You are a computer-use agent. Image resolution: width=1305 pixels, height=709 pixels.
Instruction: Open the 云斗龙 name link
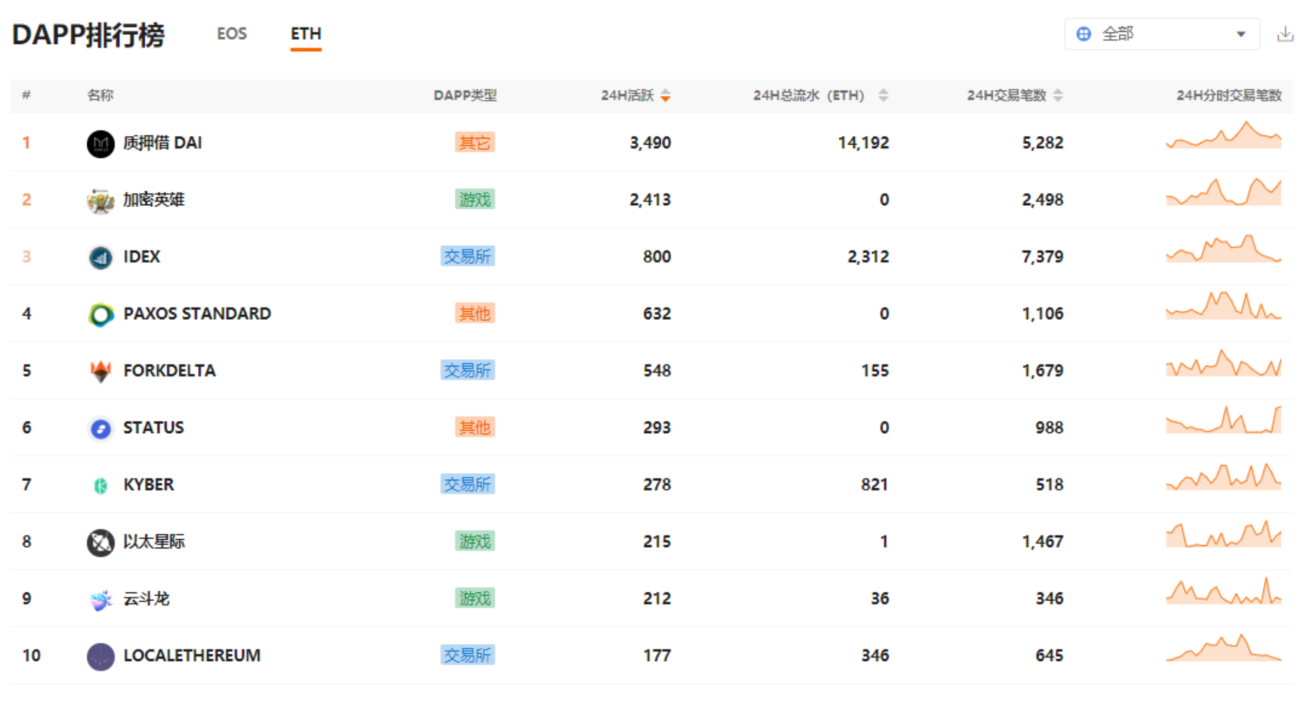coord(146,599)
